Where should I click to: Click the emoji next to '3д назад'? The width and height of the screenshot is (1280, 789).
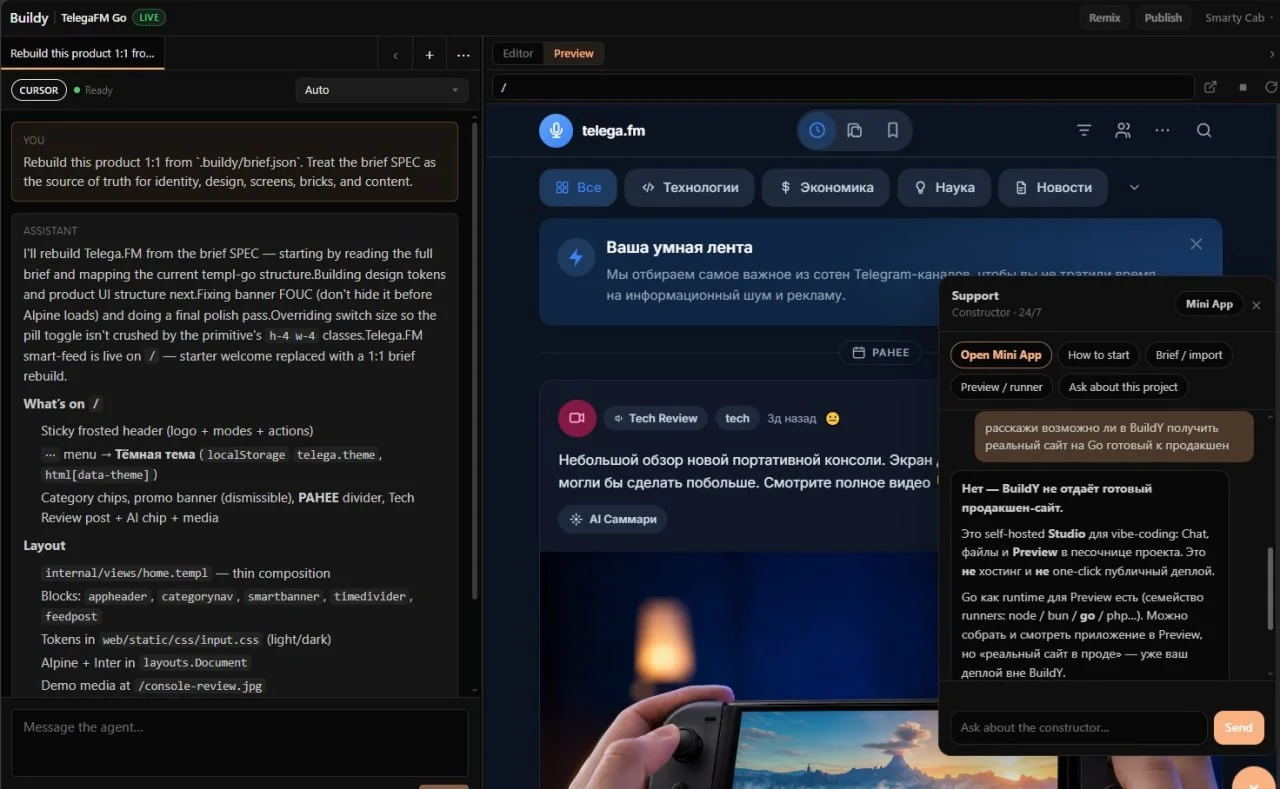pyautogui.click(x=832, y=418)
